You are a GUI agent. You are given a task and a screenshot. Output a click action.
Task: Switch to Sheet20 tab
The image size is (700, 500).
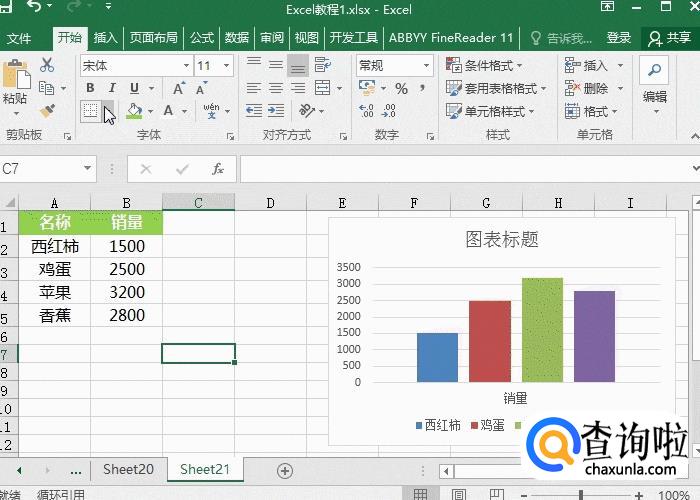[129, 470]
